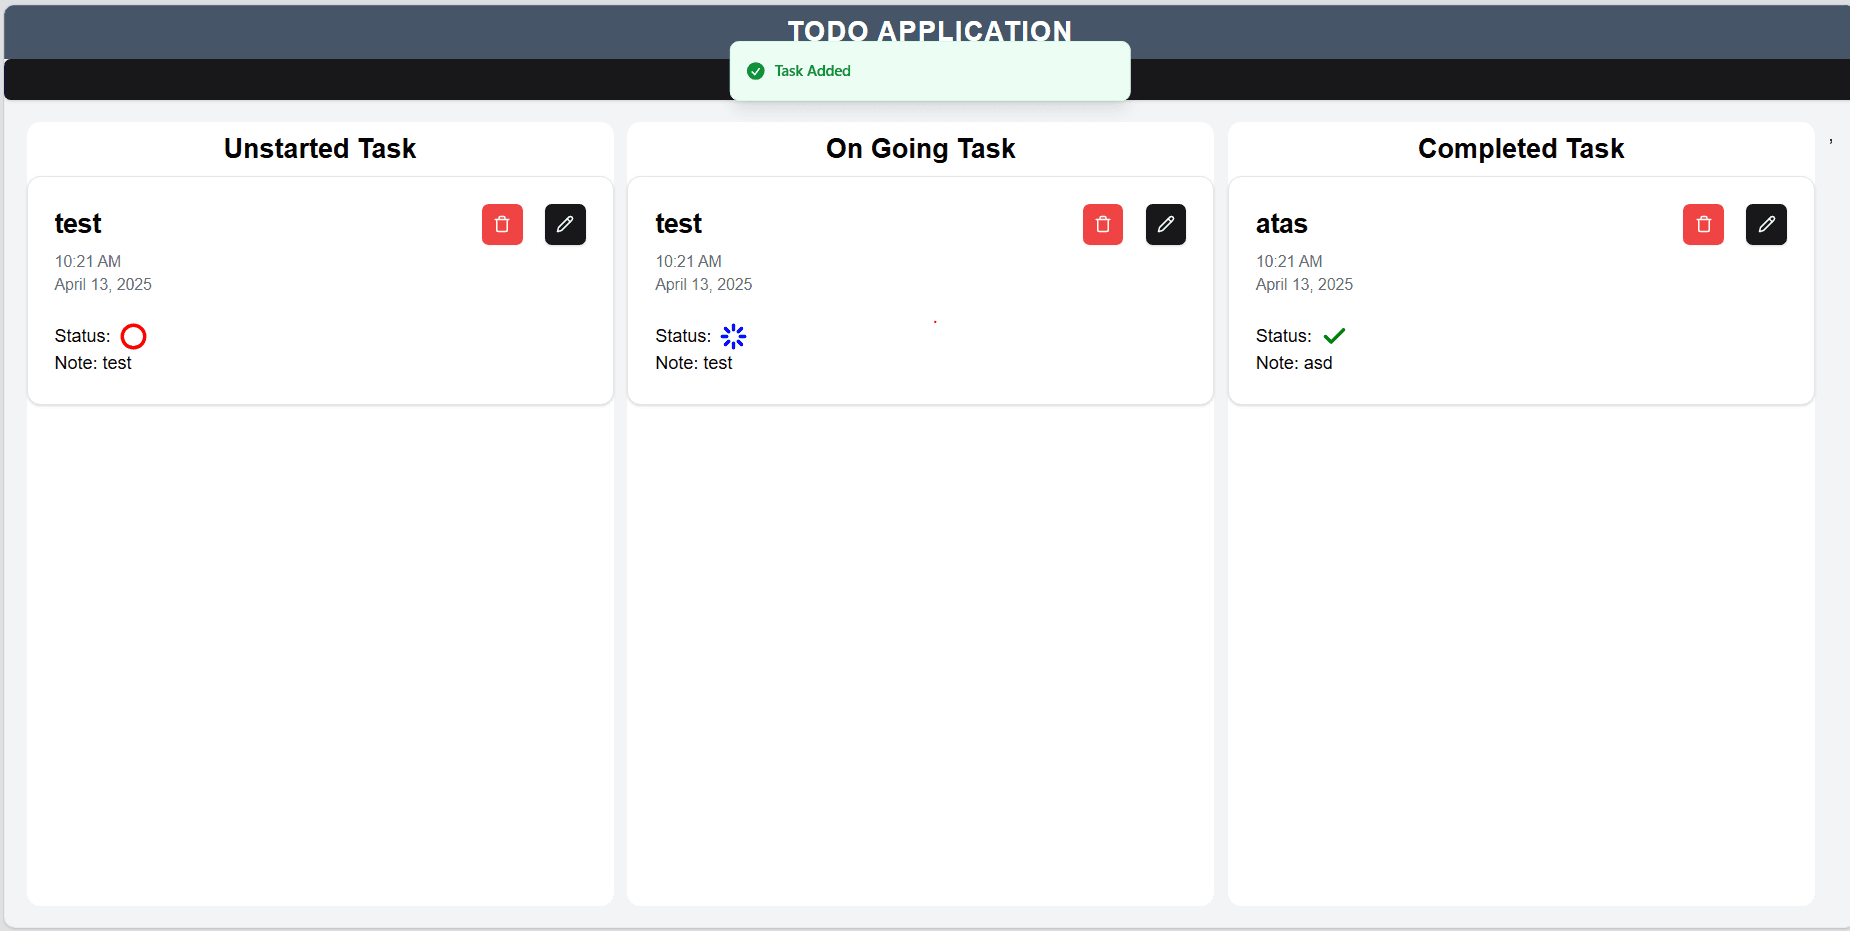
Task: Edit the completed atas task
Action: 1766,224
